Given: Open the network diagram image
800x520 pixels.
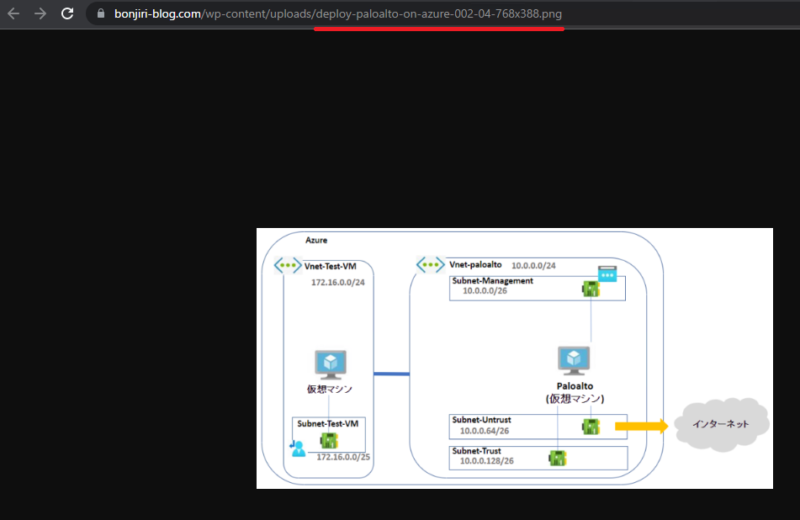Looking at the screenshot, I should (x=514, y=358).
